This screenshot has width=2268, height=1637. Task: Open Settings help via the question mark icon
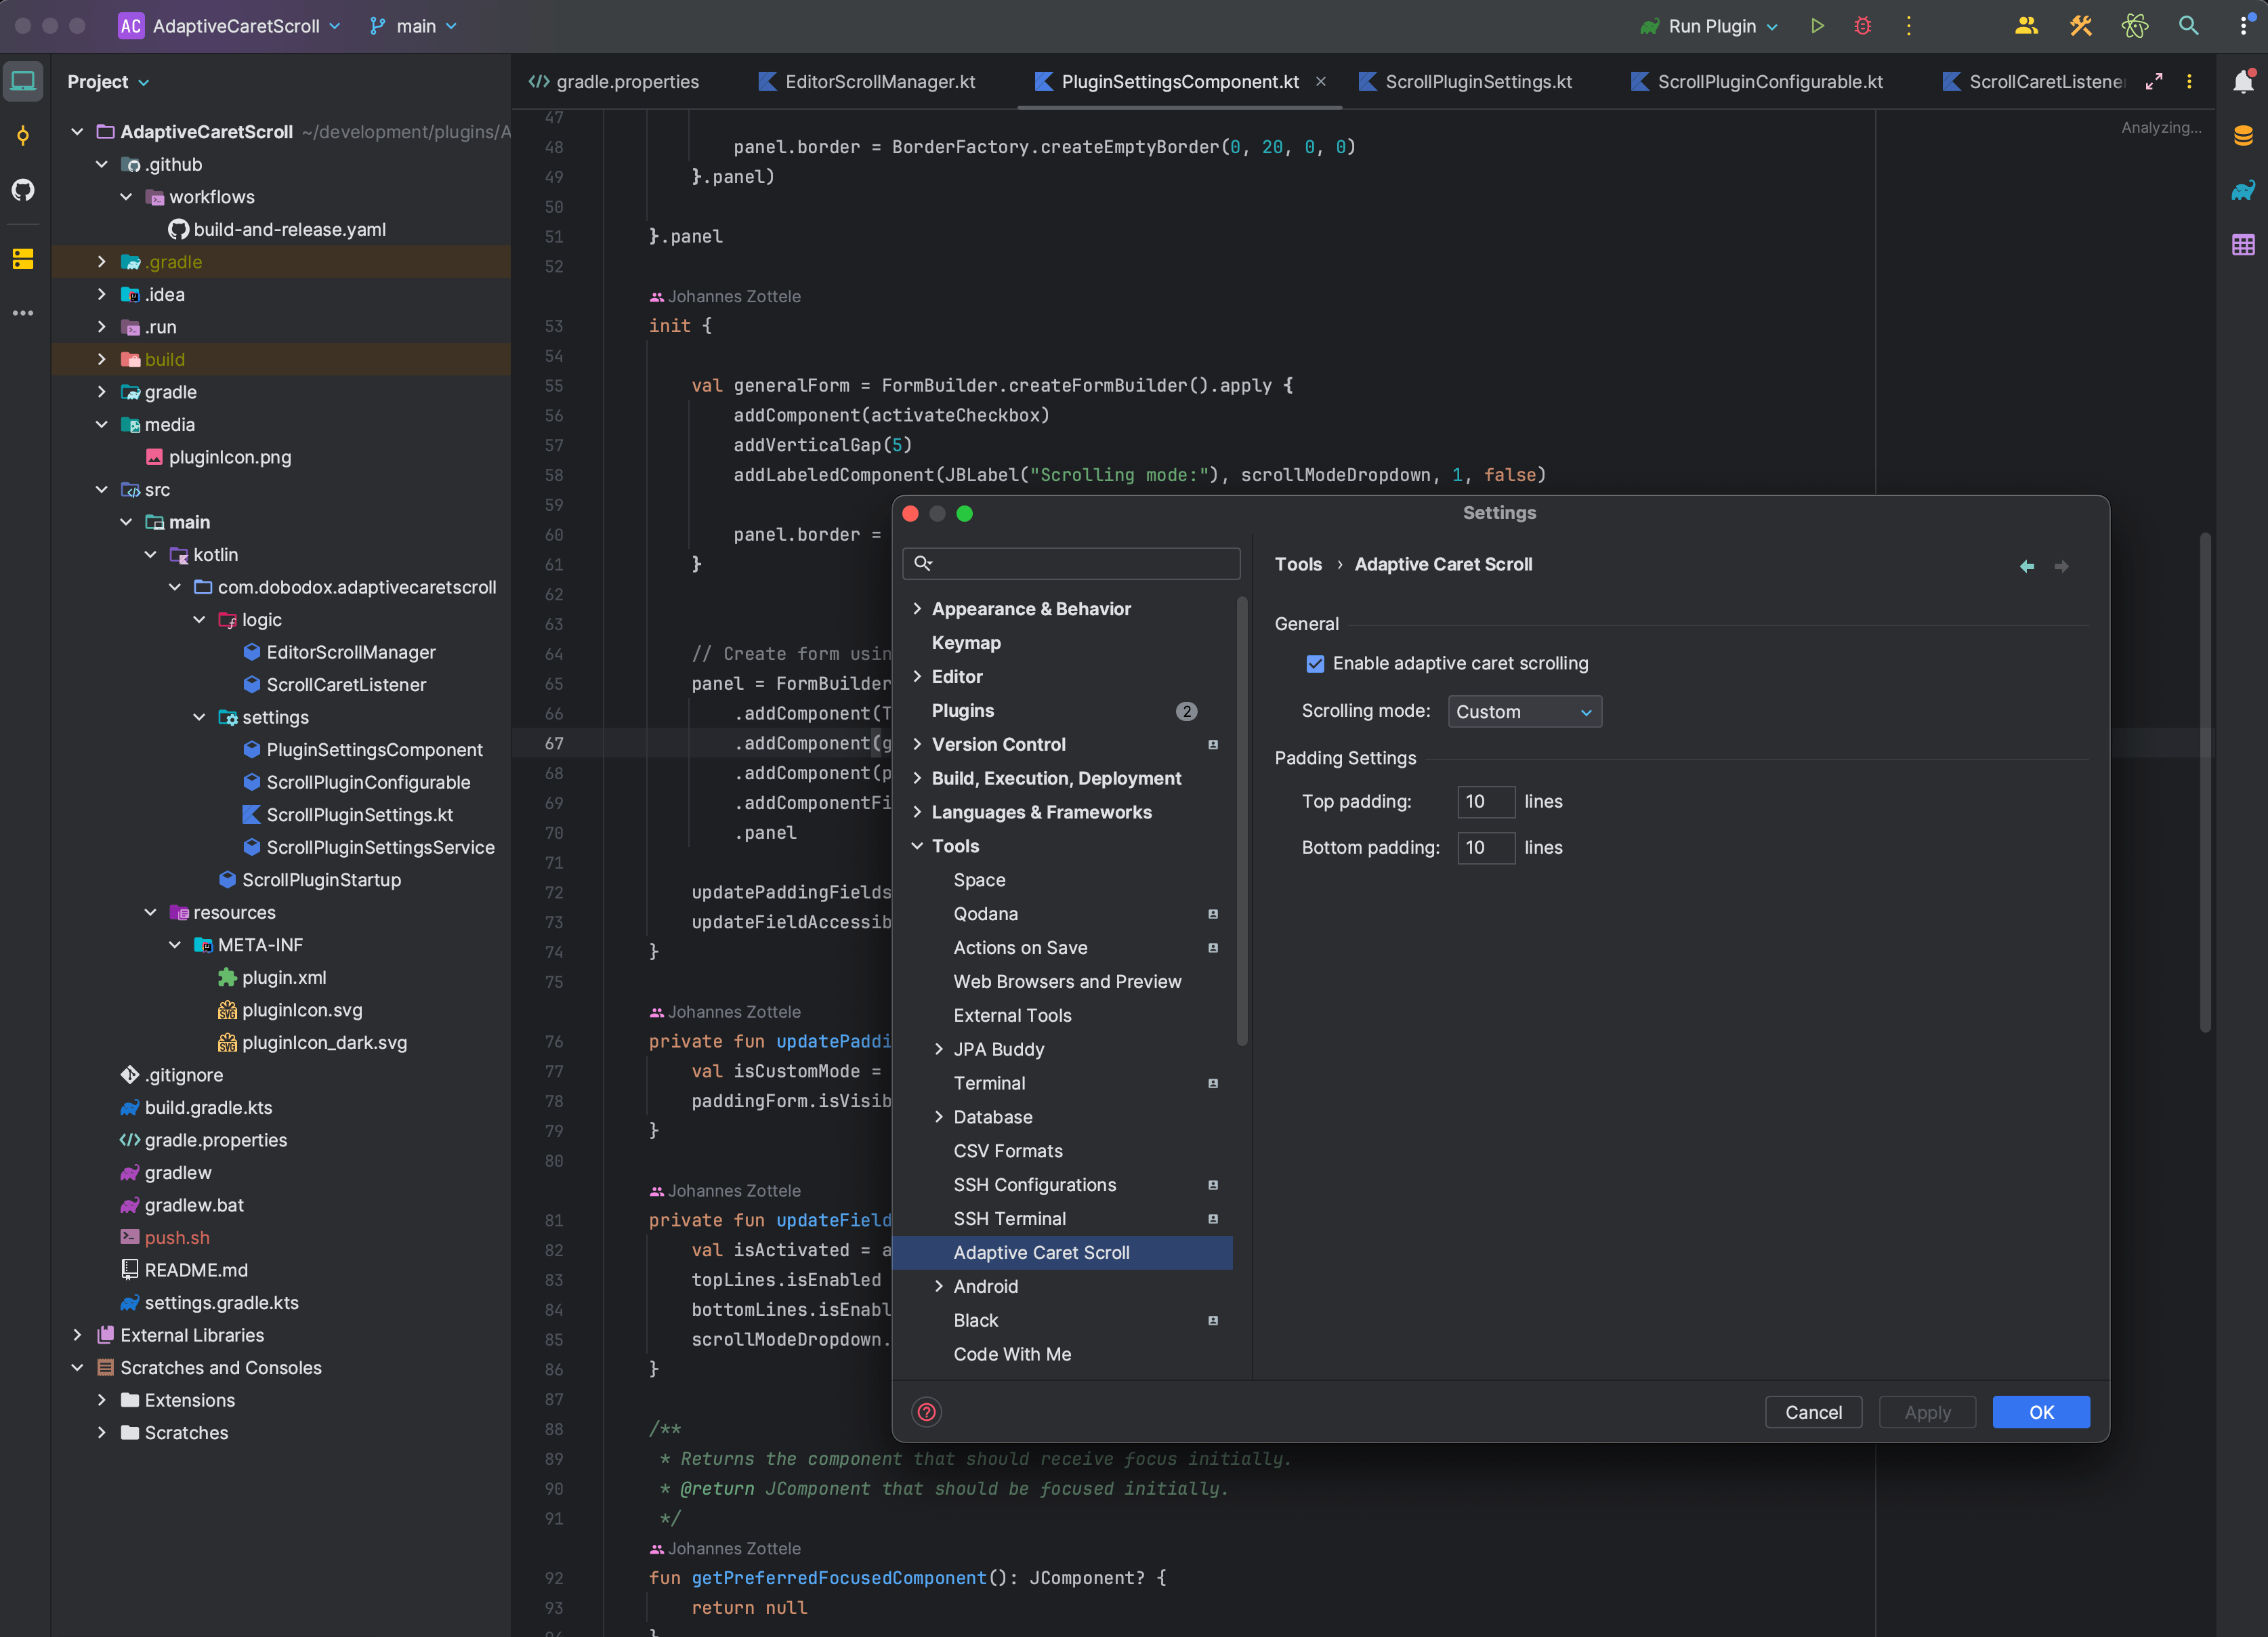click(x=926, y=1412)
